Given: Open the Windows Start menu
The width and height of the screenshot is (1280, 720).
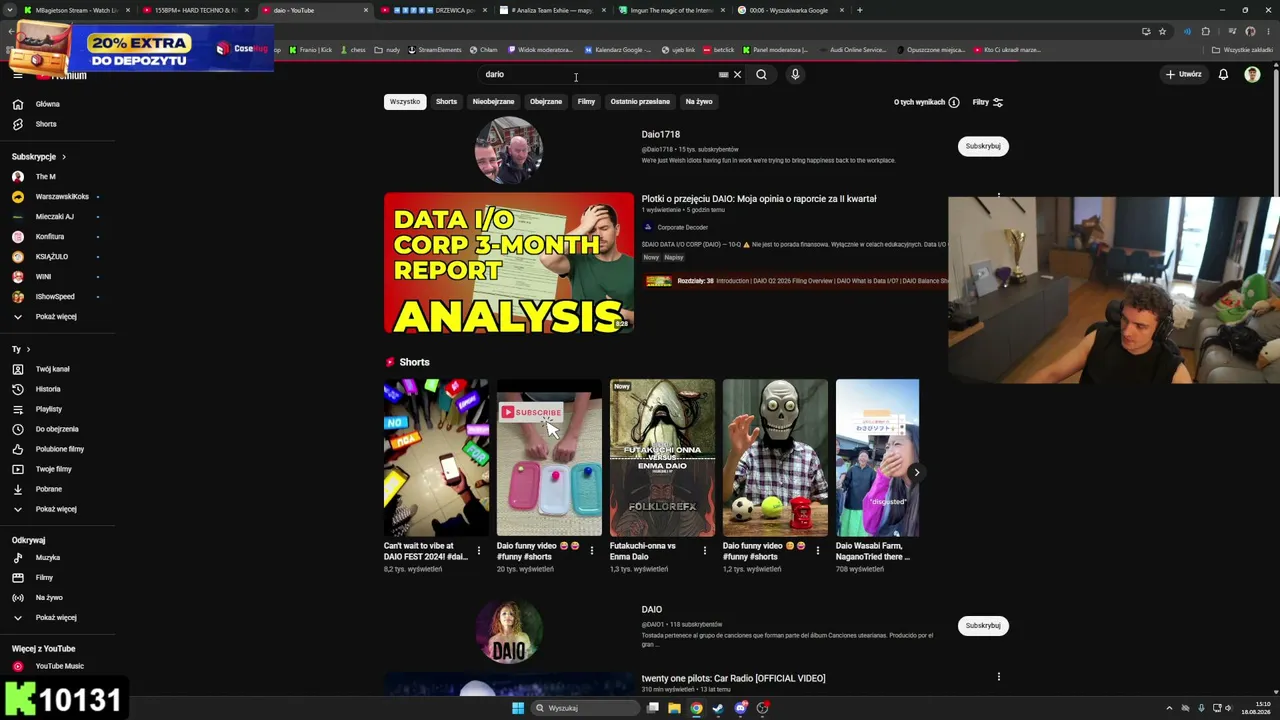Looking at the screenshot, I should click(x=518, y=708).
